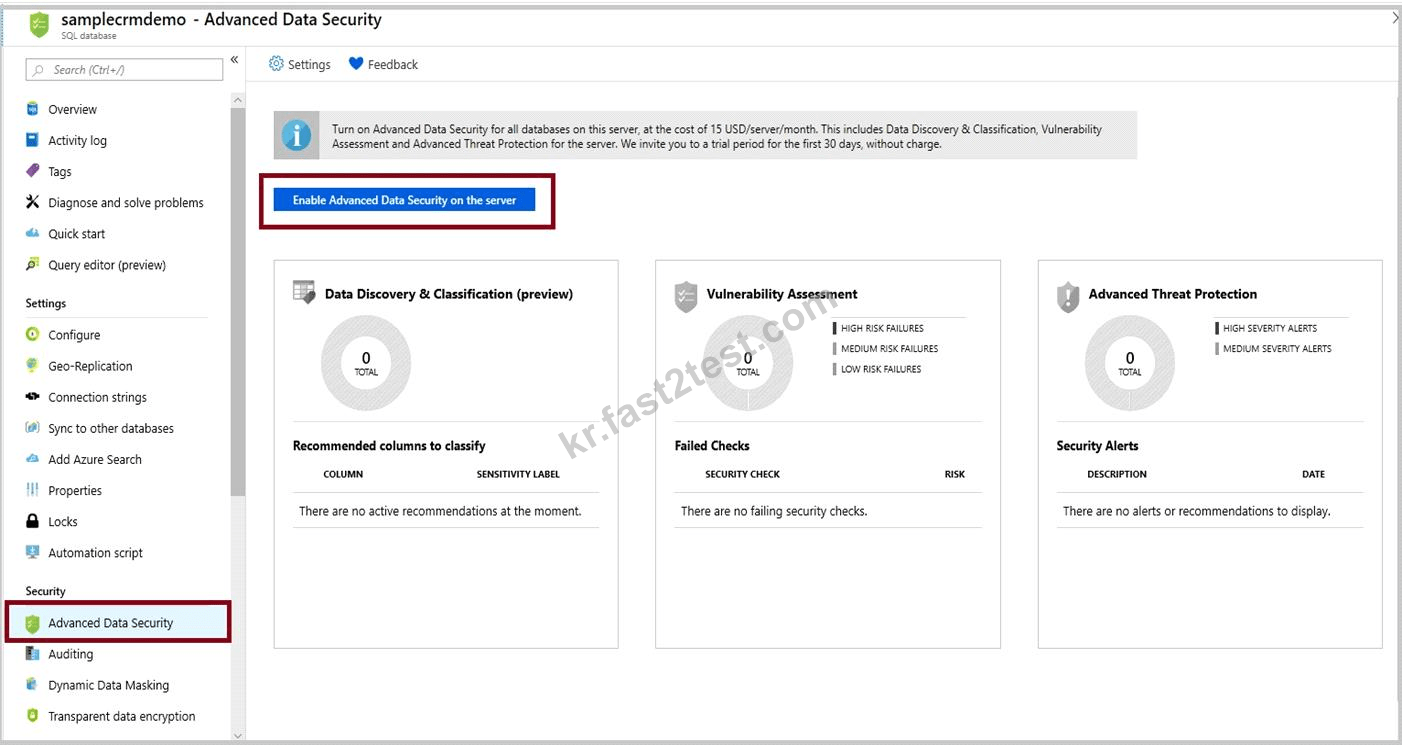
Task: Open the Dynamic Data Masking icon
Action: click(33, 685)
